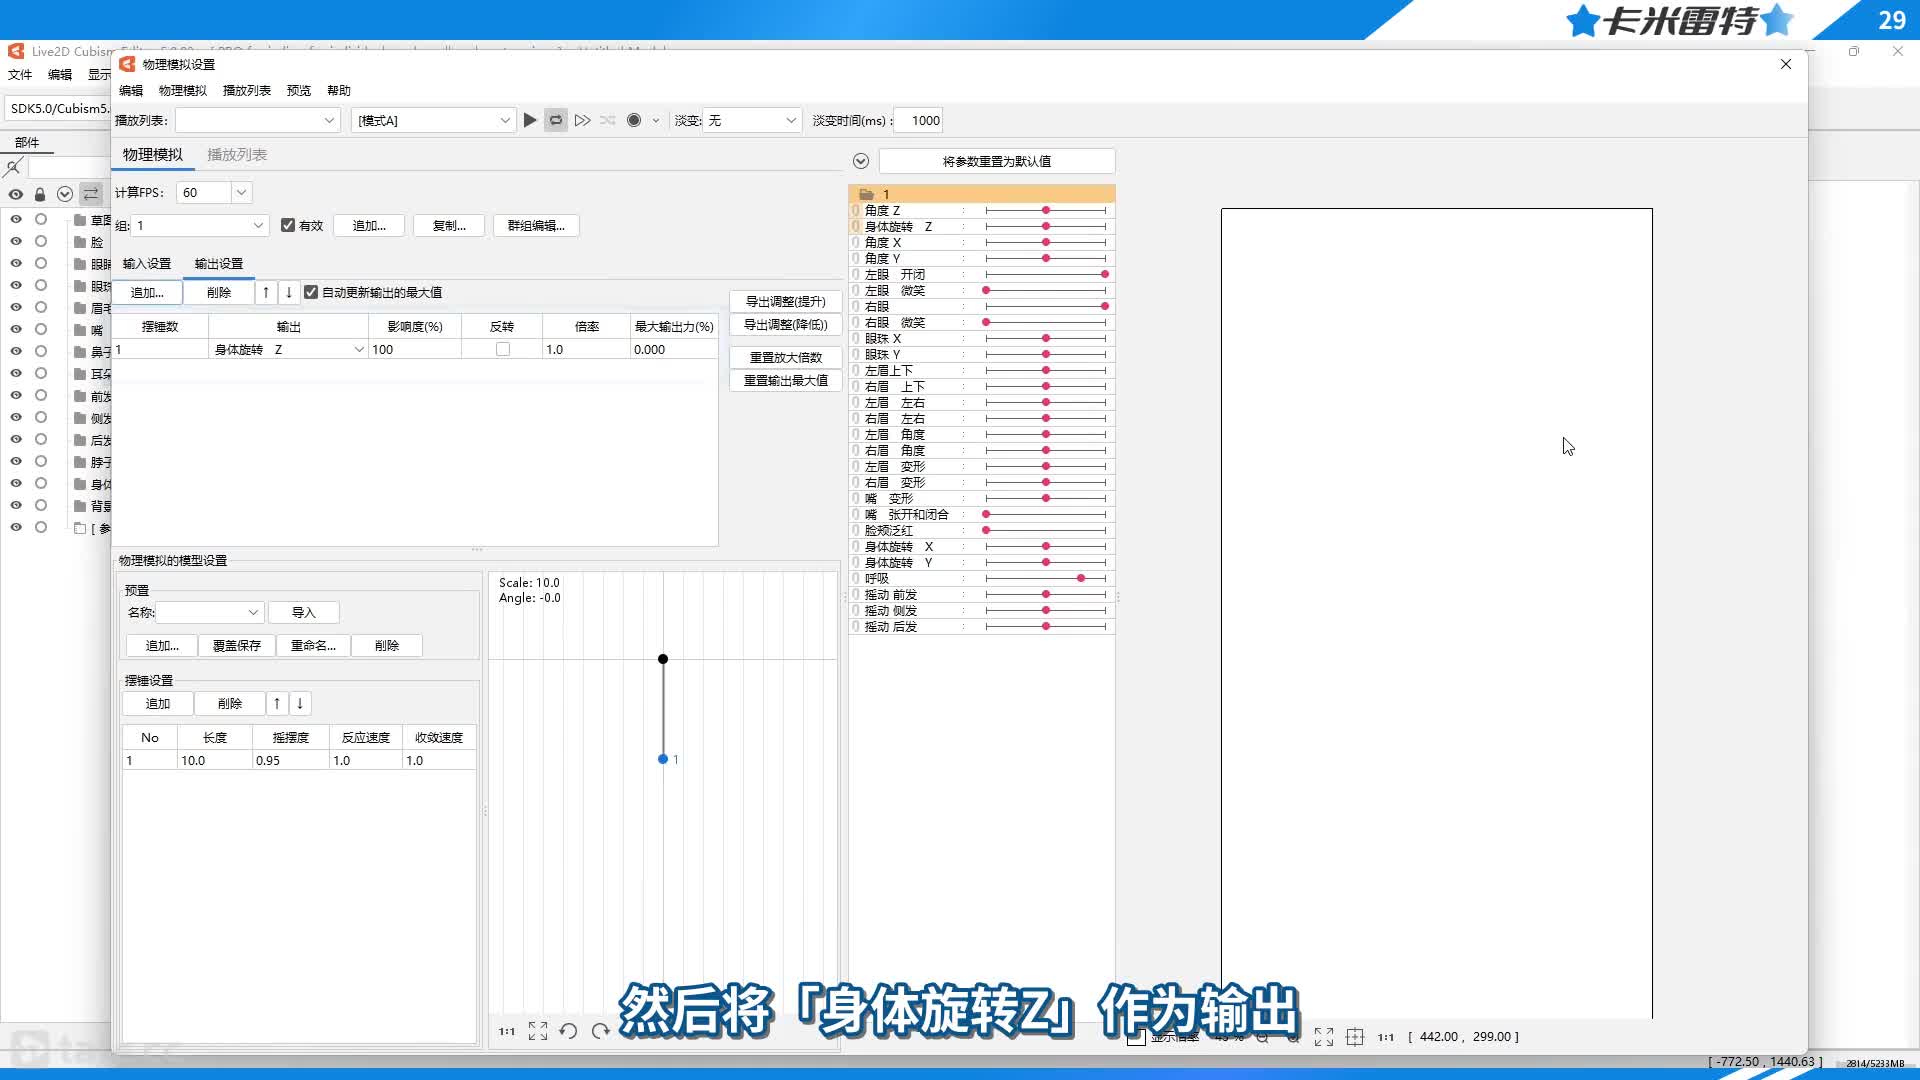Click blue pendulum weight node 1
The width and height of the screenshot is (1920, 1080).
coord(663,759)
